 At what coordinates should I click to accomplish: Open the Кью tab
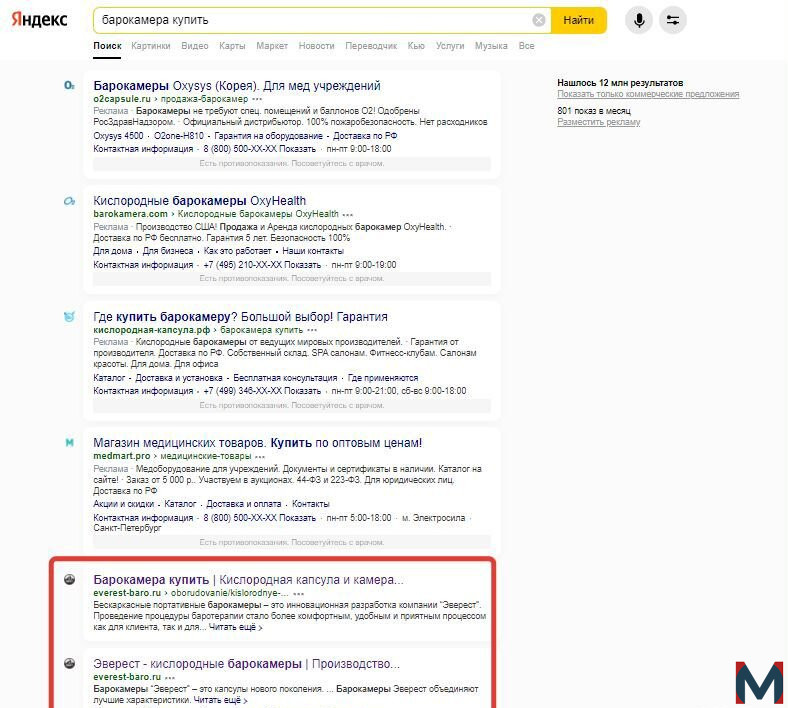[416, 46]
